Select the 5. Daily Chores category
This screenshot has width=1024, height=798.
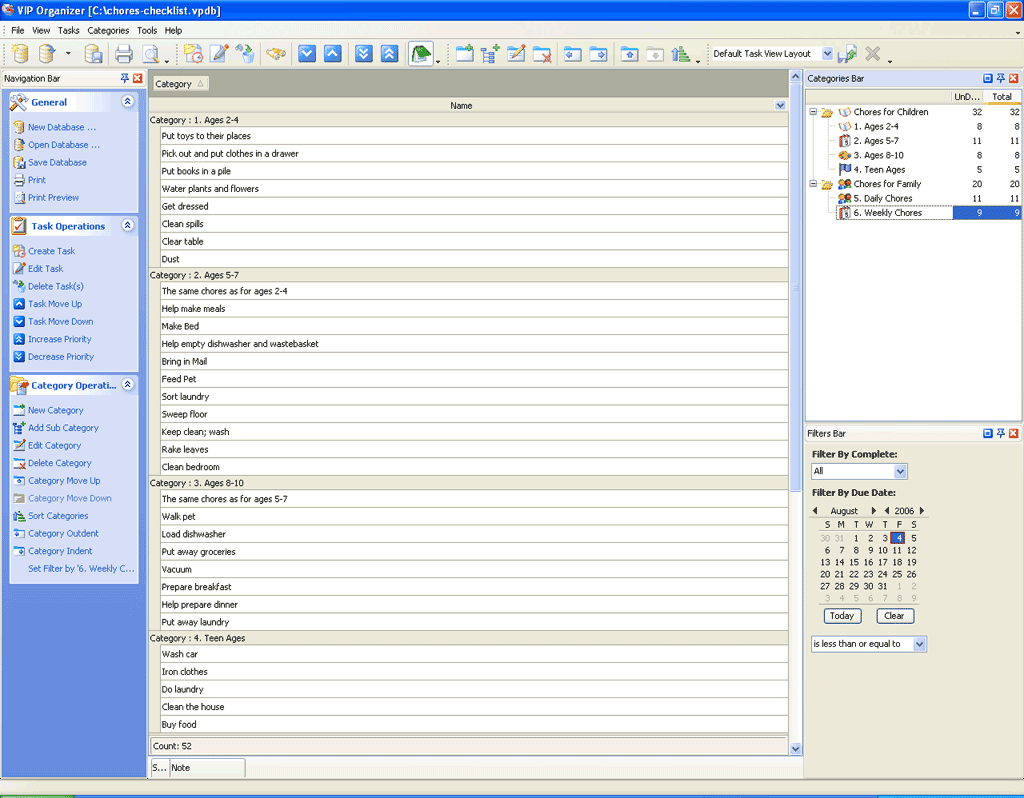point(882,198)
